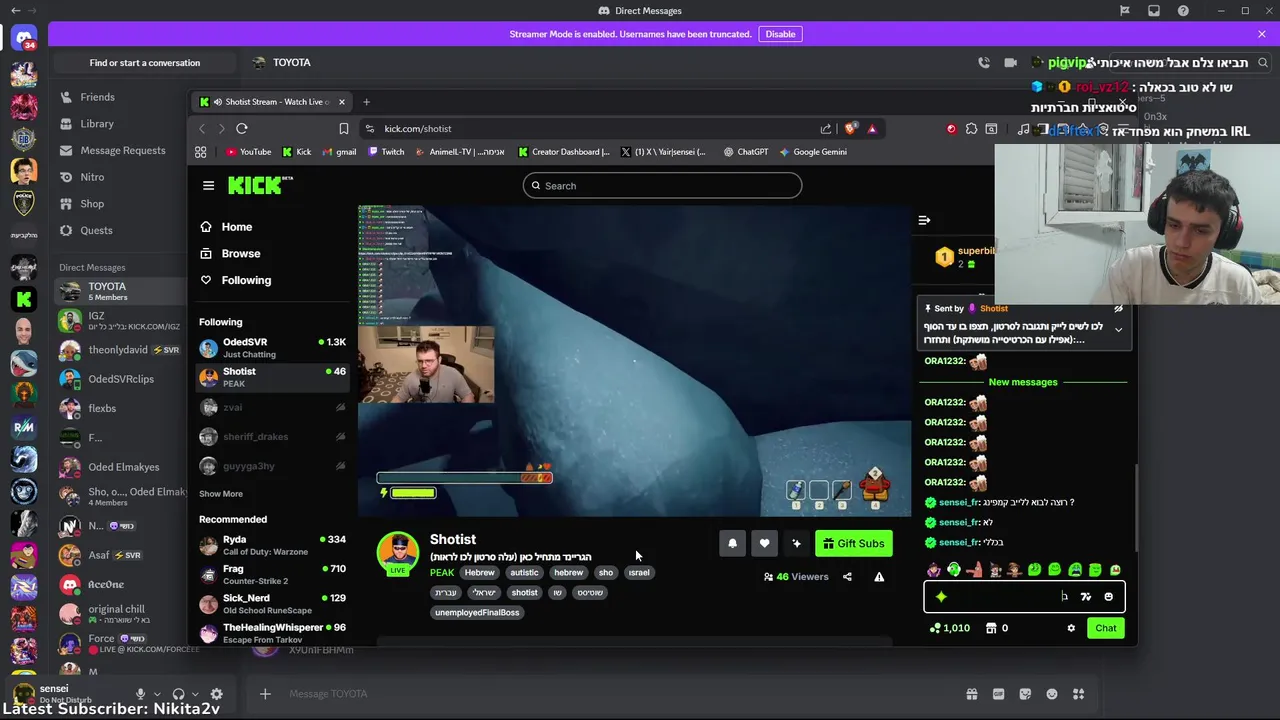The width and height of the screenshot is (1280, 720).
Task: Send message with the Chat button
Action: [1105, 628]
